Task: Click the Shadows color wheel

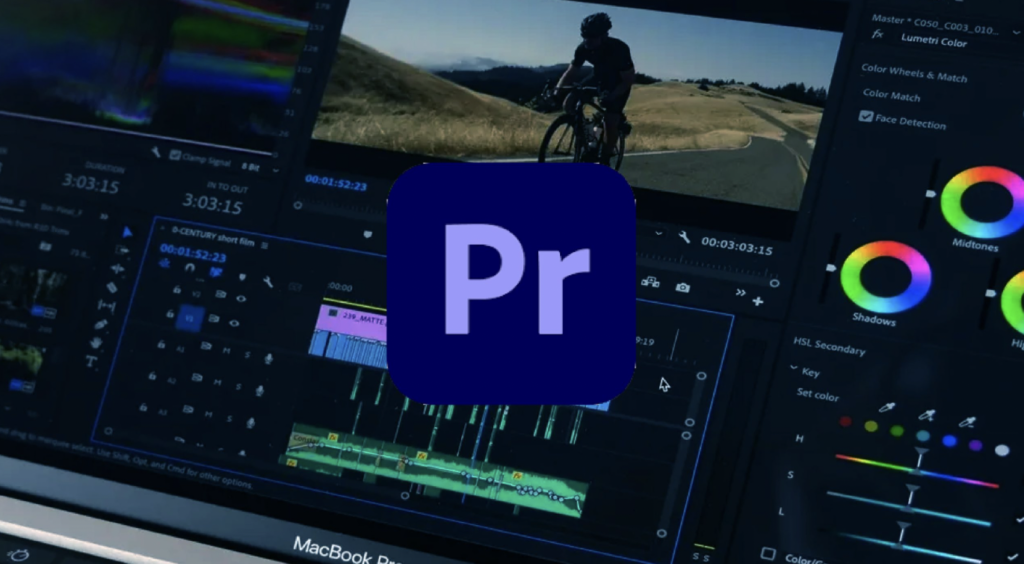Action: point(886,277)
